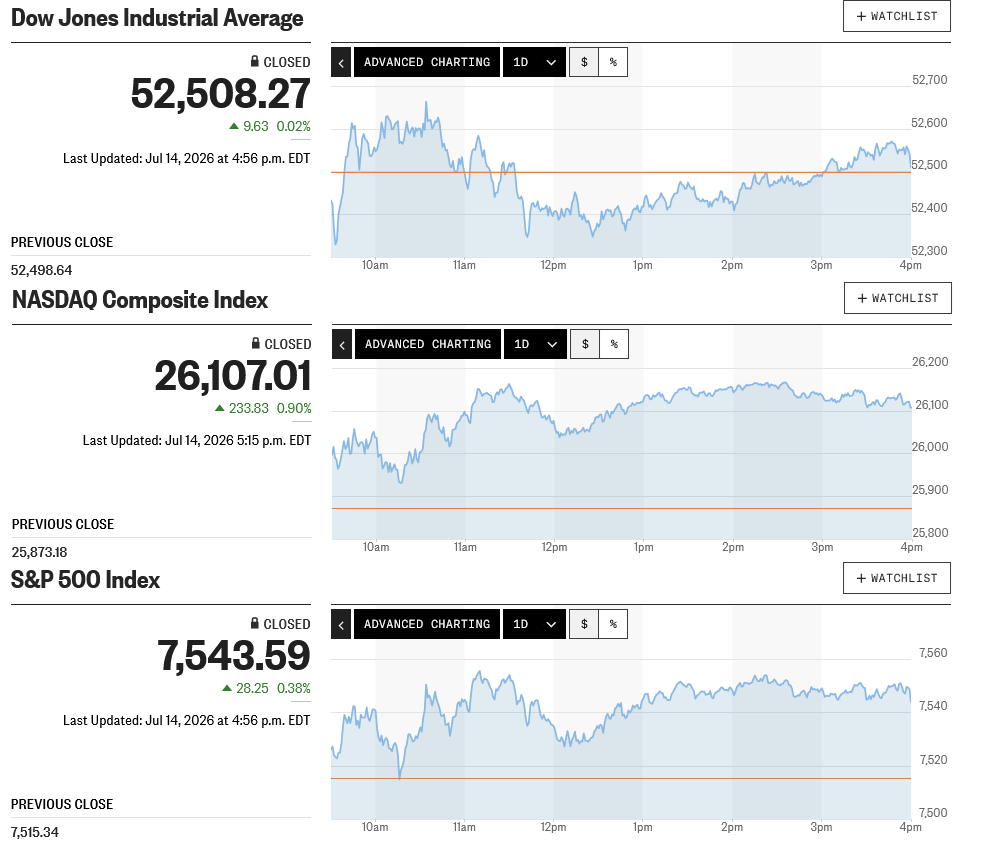Open the S&P 500 1D timeframe dropdown
Image resolution: width=988 pixels, height=847 pixels.
click(534, 624)
